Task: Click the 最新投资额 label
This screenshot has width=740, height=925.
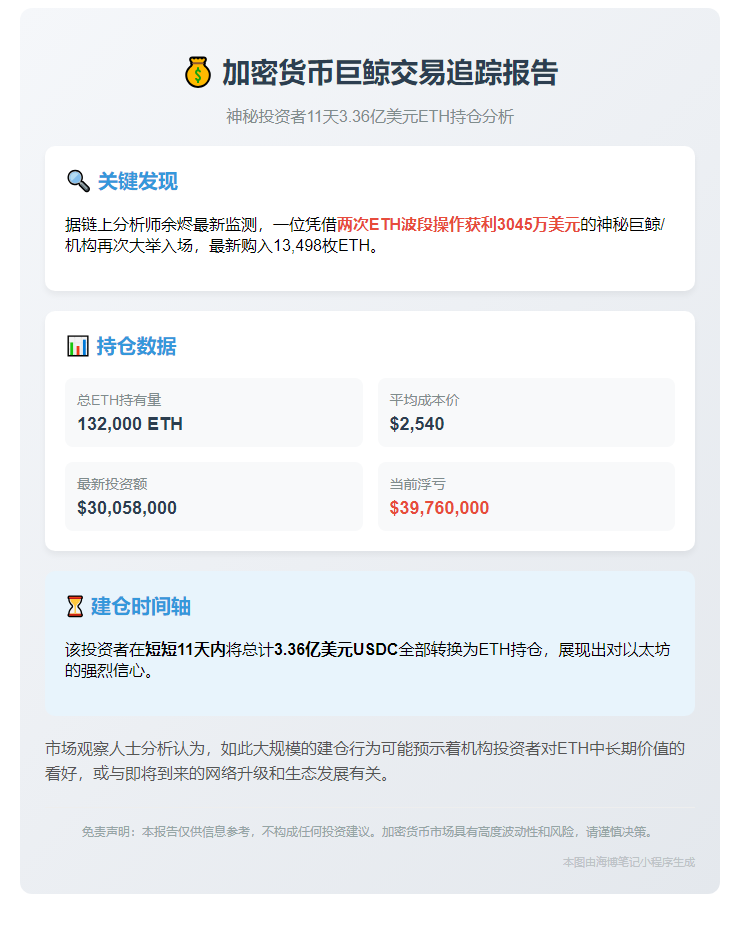Action: pos(112,484)
